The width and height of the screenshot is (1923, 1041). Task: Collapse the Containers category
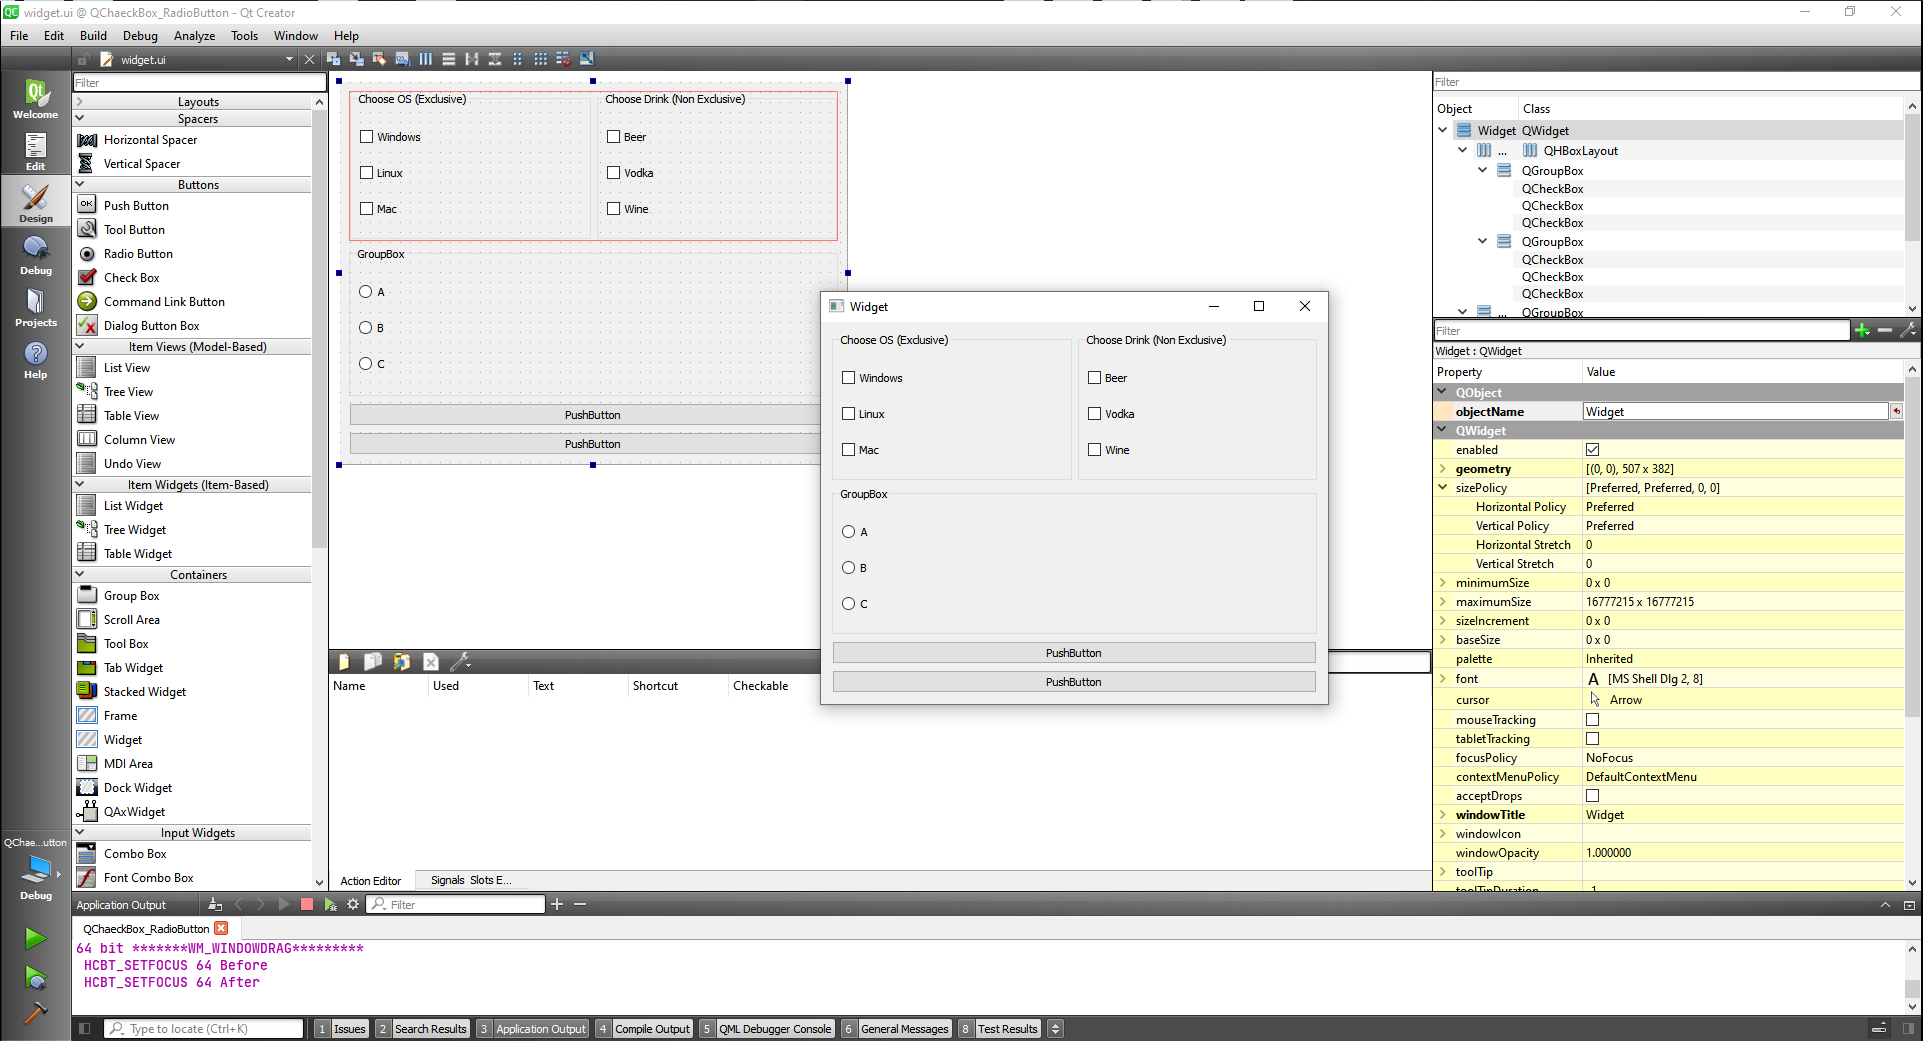click(x=80, y=575)
